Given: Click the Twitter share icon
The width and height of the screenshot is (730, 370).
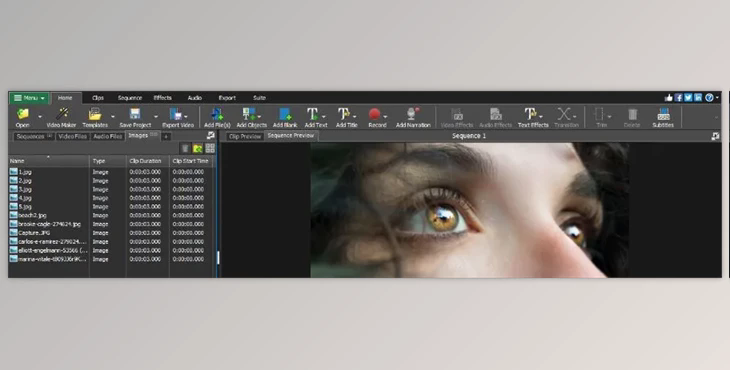Looking at the screenshot, I should point(689,98).
